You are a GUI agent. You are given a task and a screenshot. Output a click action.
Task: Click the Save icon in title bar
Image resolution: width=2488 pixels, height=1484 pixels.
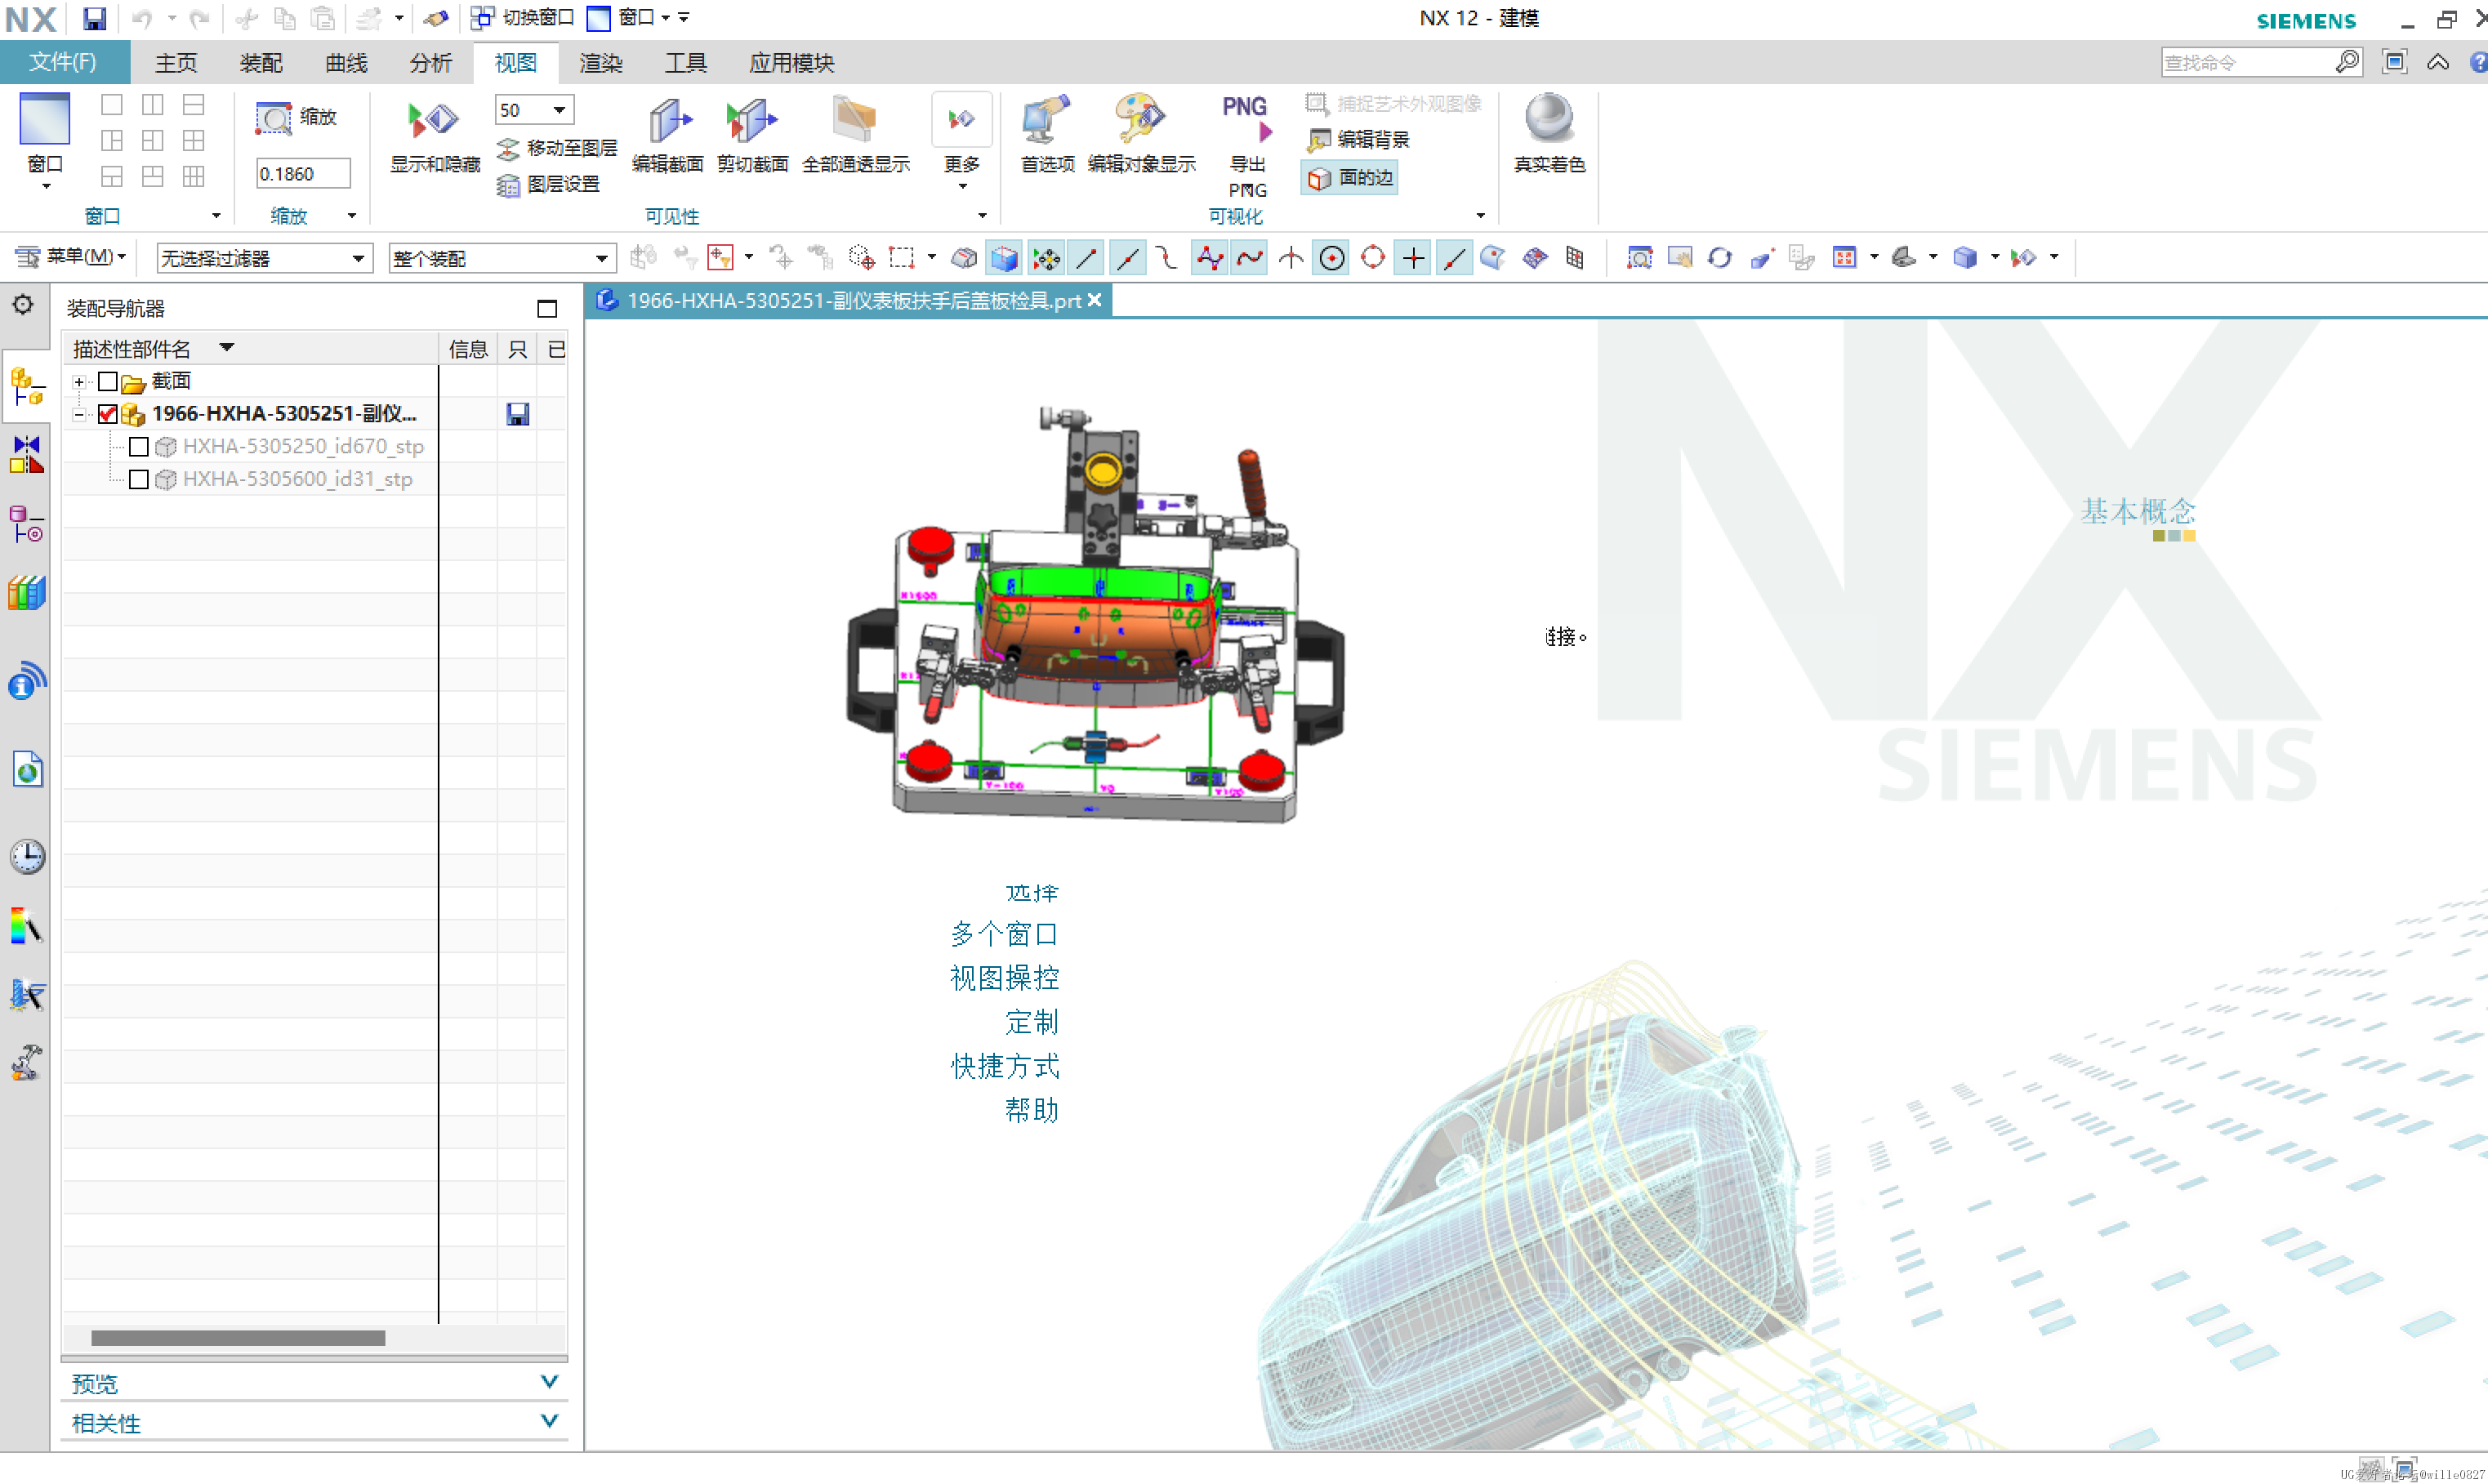94,18
